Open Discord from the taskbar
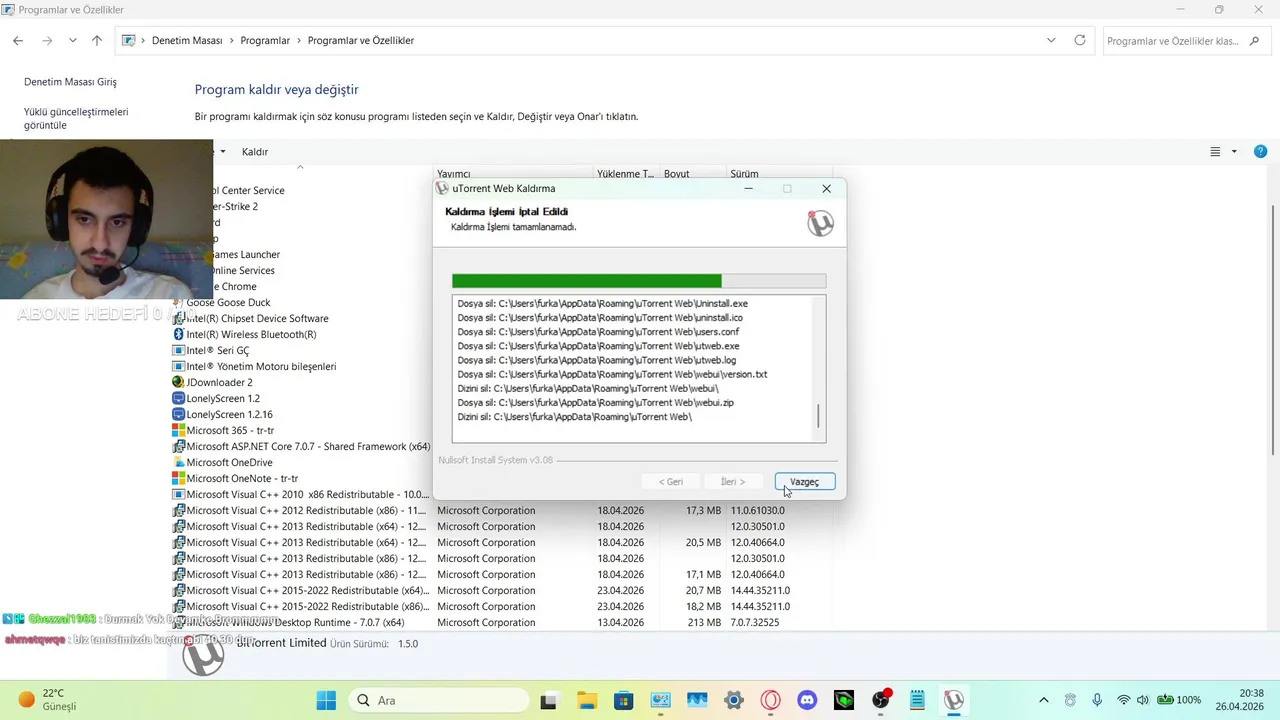The image size is (1280, 720). click(x=807, y=700)
